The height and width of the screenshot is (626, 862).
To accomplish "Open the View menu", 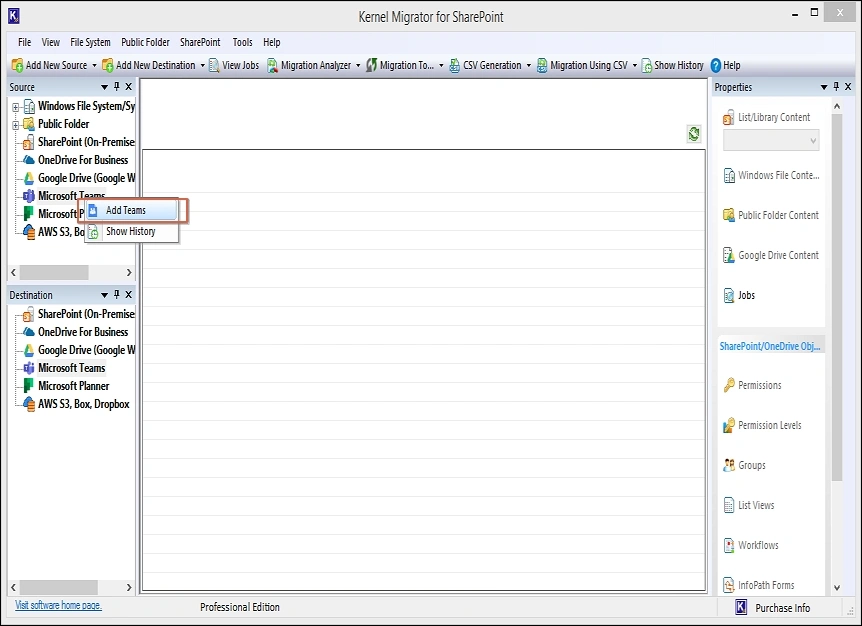I will coord(51,42).
